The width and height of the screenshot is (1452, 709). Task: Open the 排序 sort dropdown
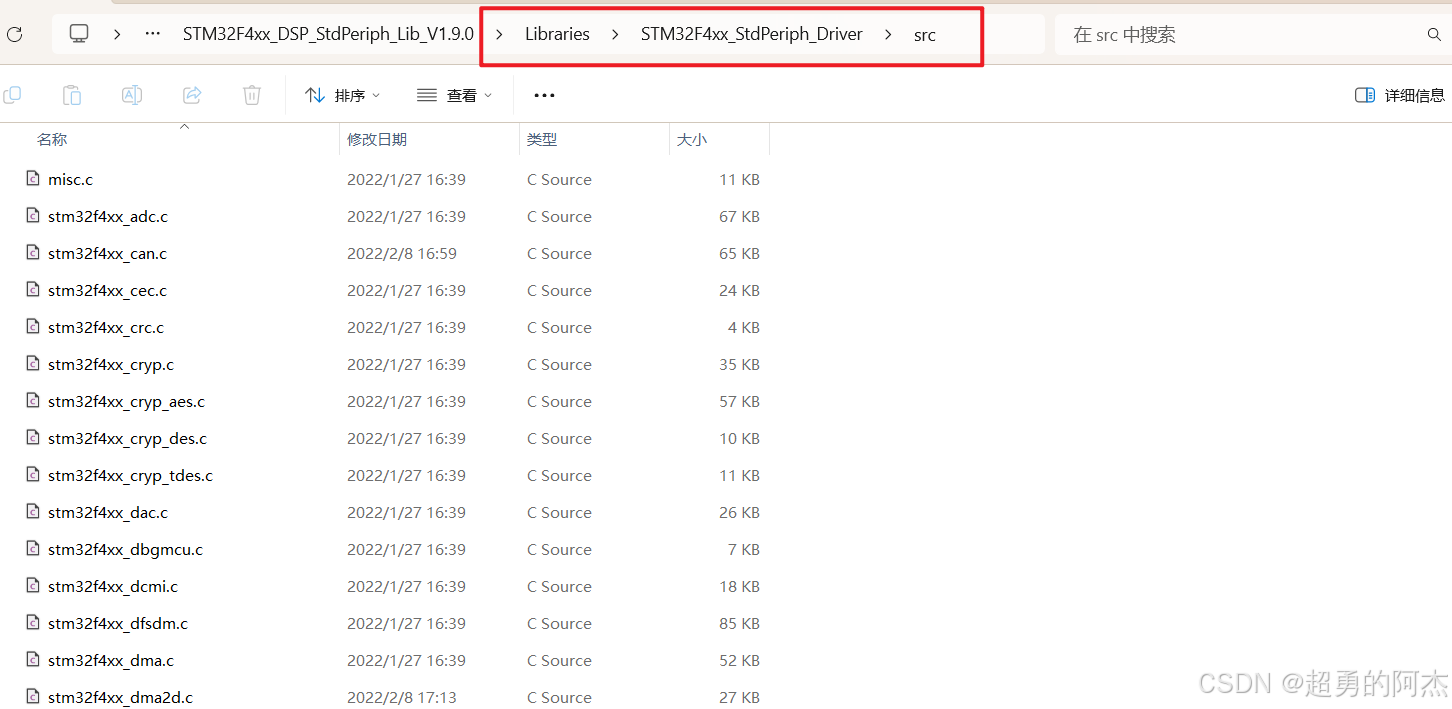point(343,95)
